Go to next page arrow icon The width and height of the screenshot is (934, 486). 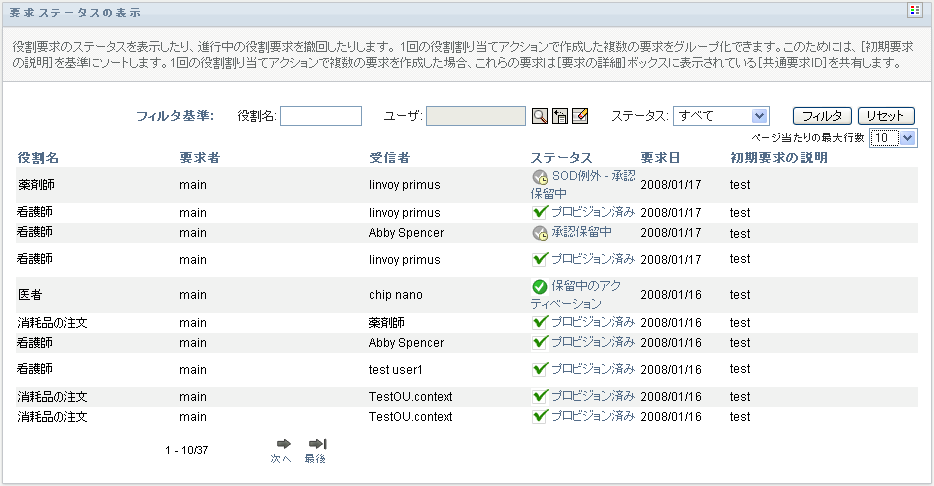point(283,444)
